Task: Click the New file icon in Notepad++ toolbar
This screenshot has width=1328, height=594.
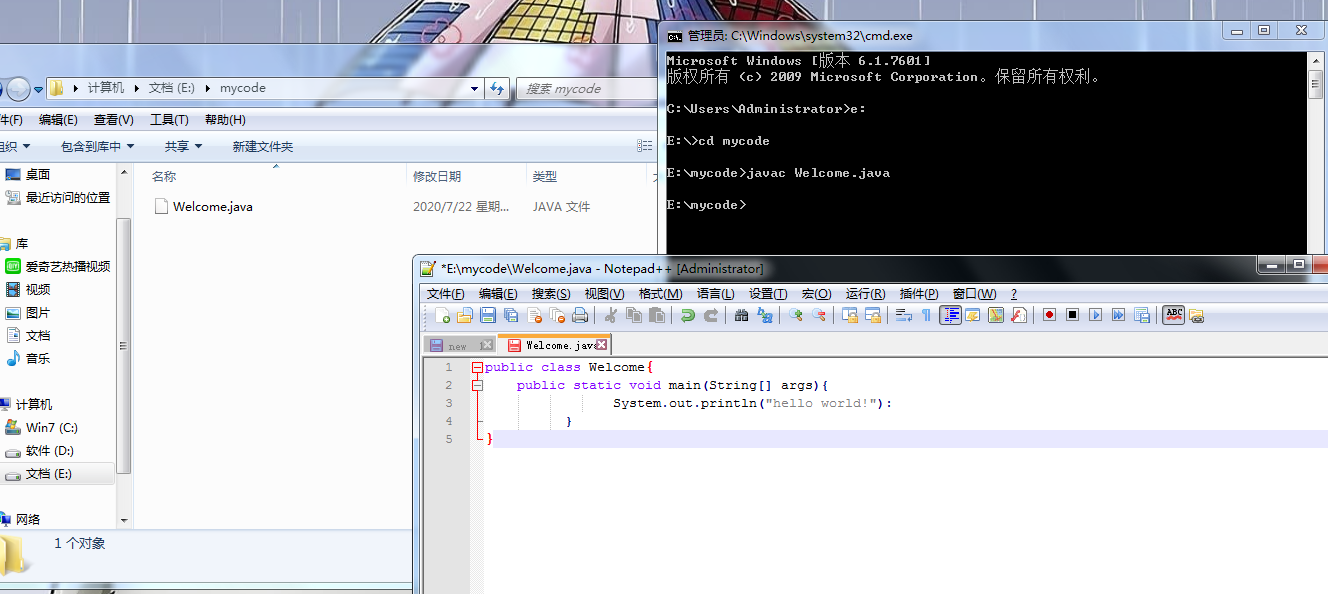Action: pos(443,315)
